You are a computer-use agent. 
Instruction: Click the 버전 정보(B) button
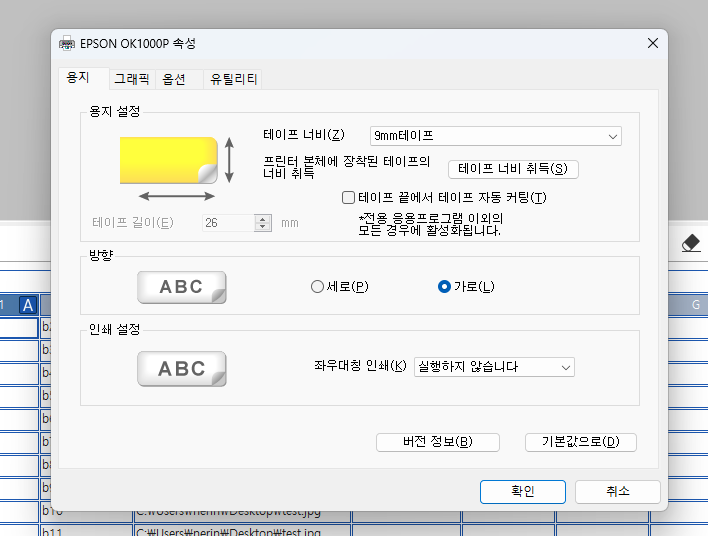[438, 442]
